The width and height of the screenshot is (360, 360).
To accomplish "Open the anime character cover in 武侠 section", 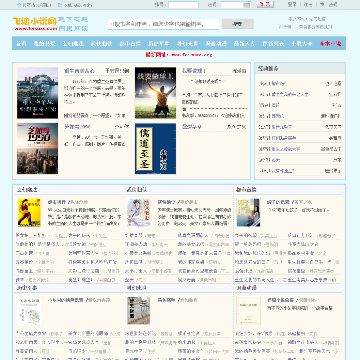I will [x=139, y=213].
